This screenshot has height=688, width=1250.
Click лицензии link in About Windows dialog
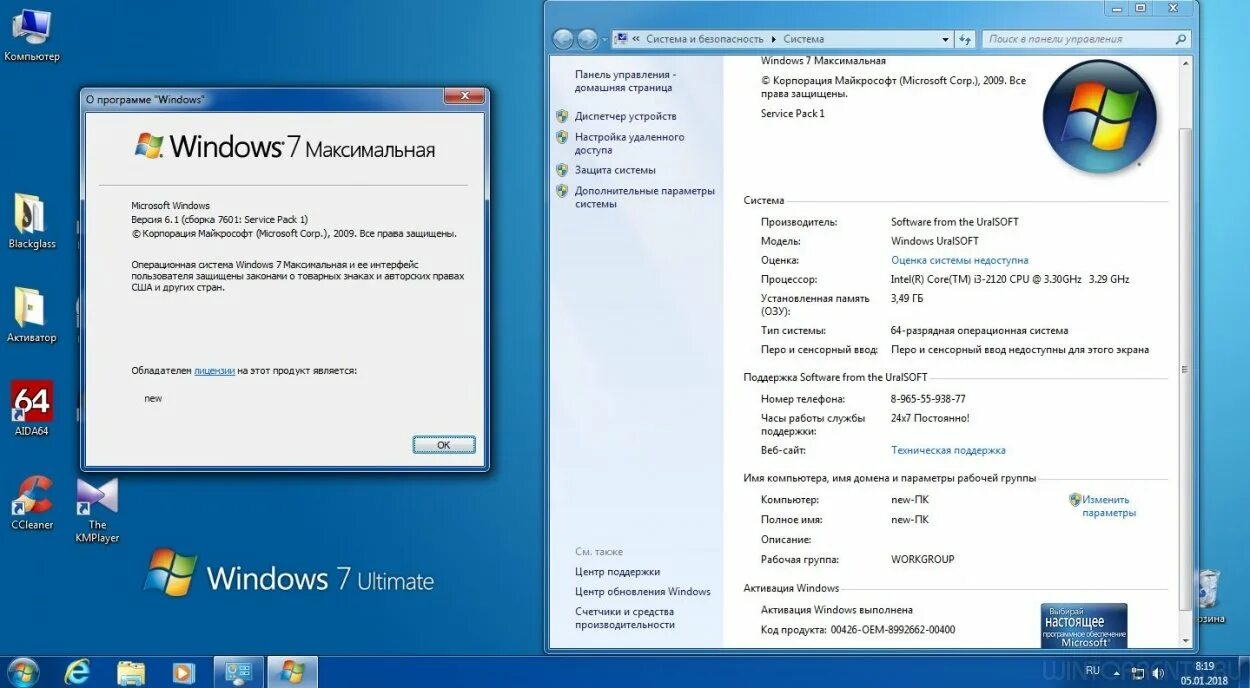[x=214, y=370]
